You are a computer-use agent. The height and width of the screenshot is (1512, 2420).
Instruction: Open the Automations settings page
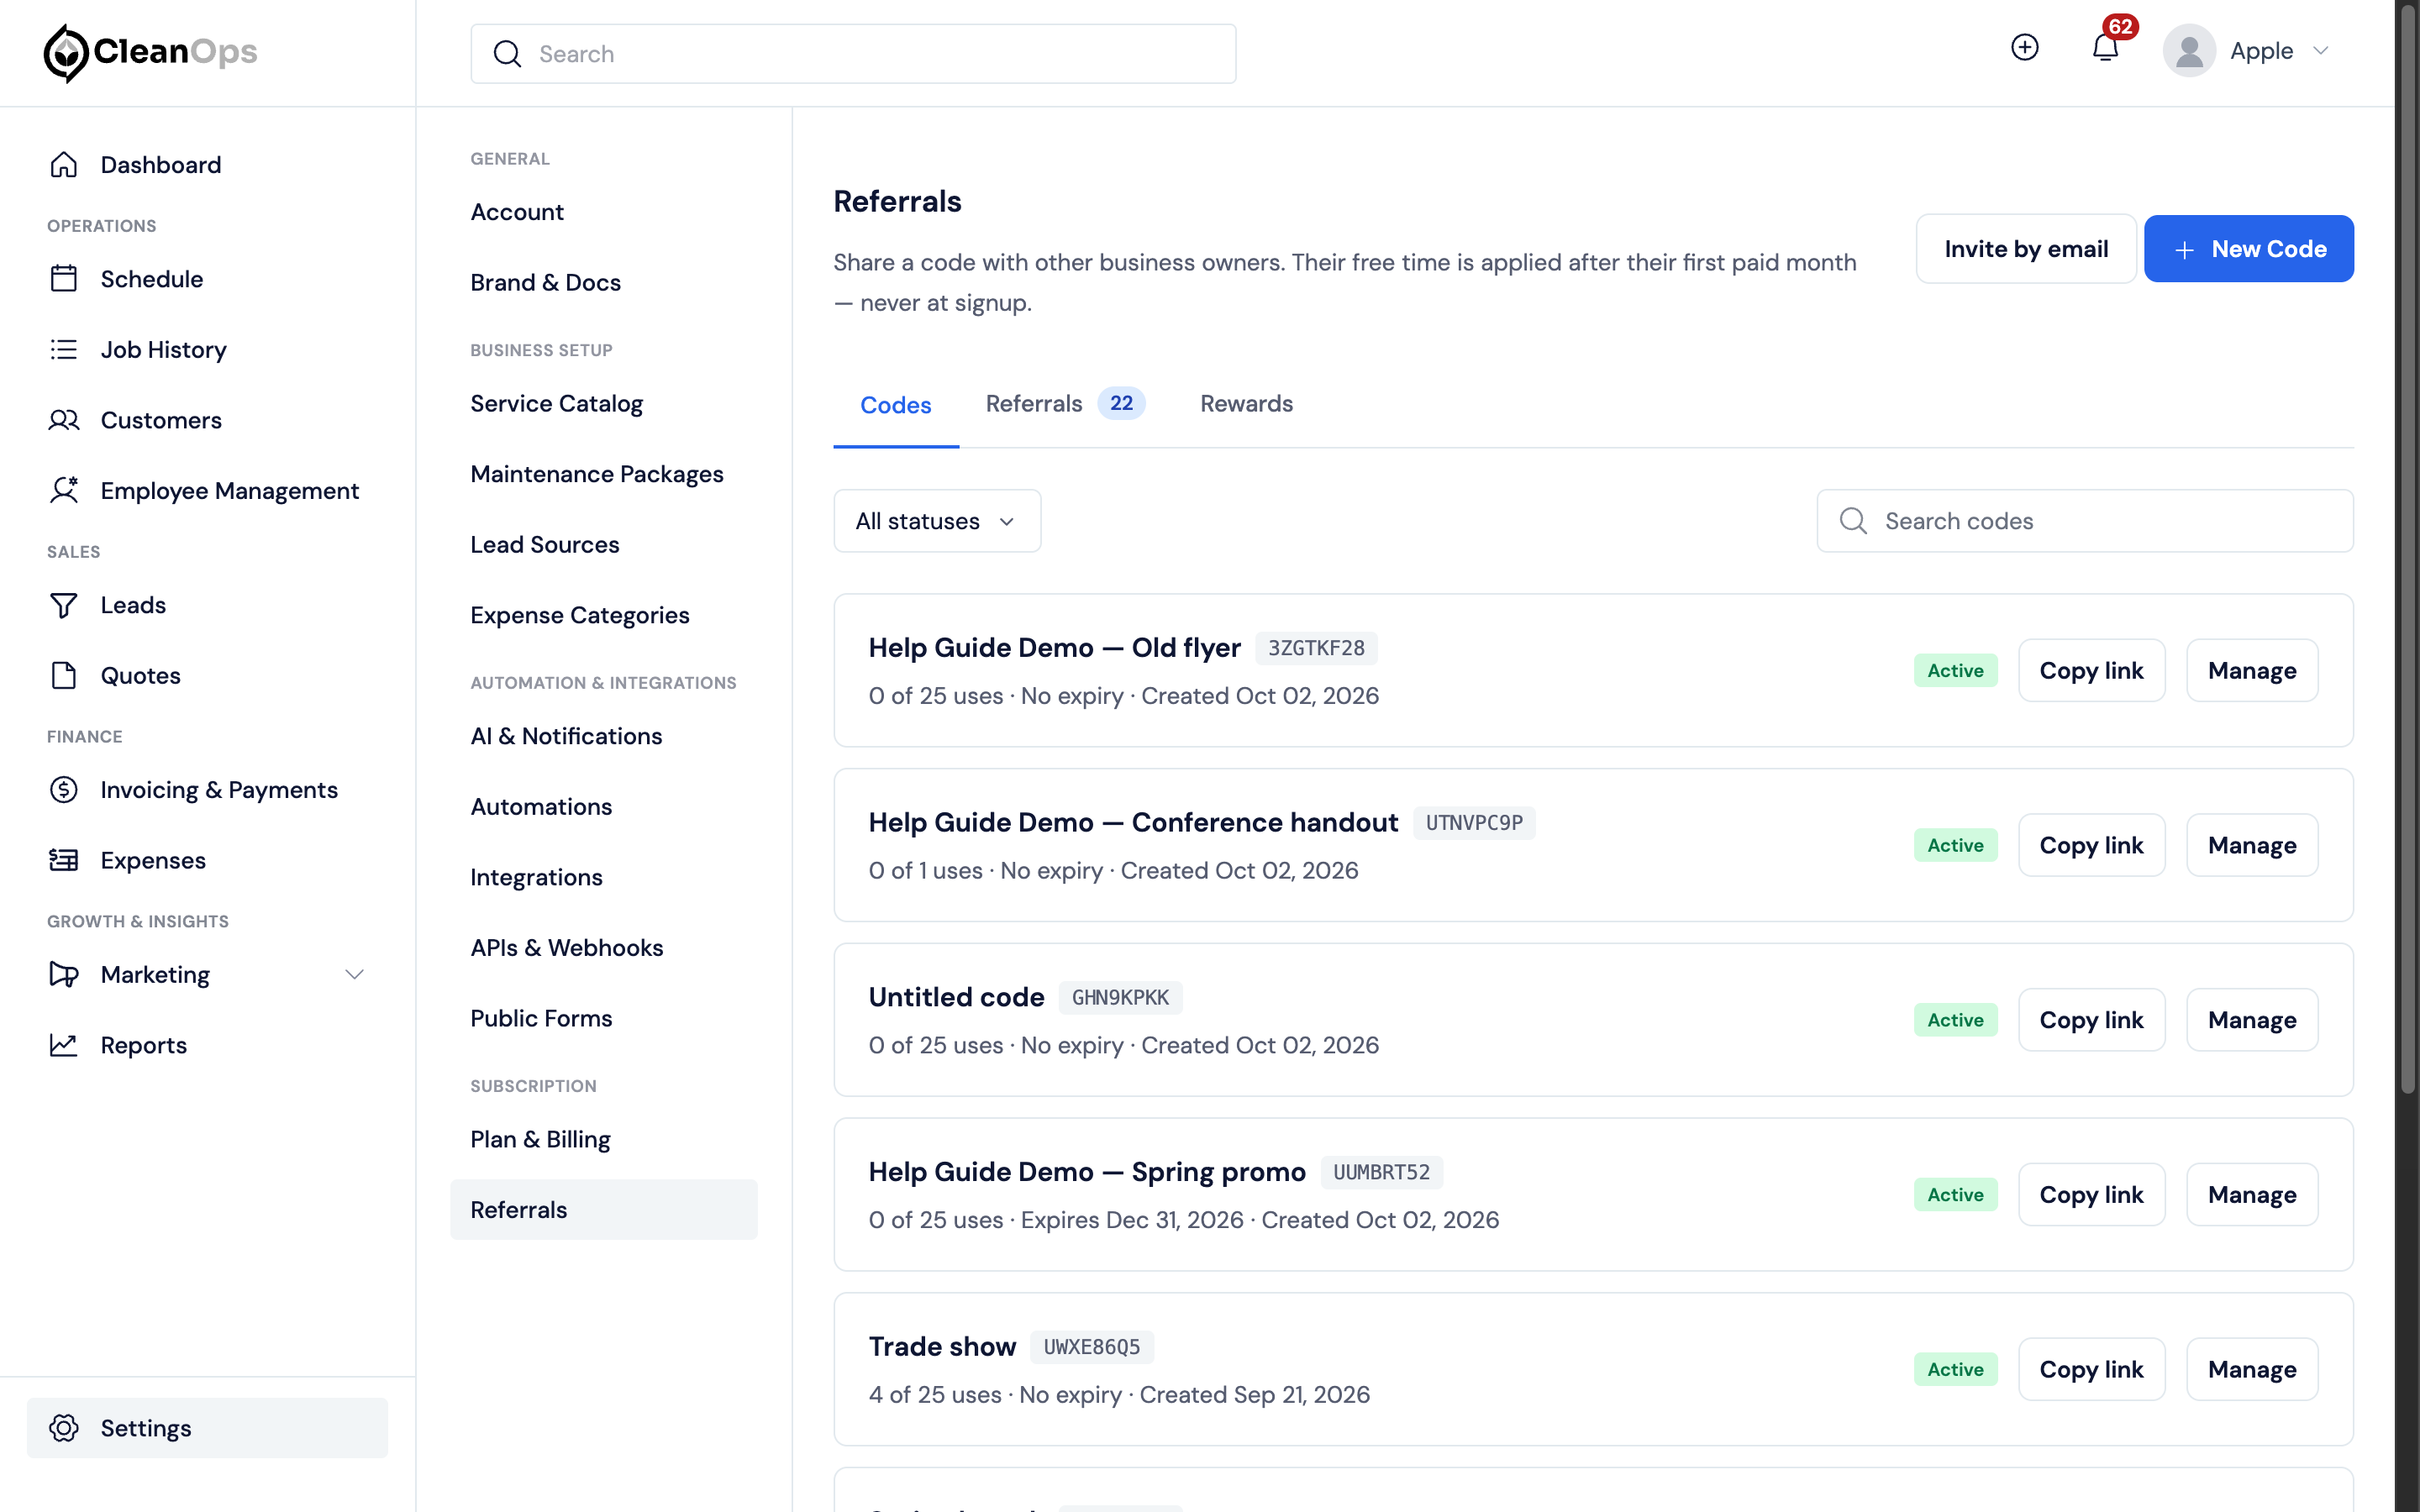click(x=541, y=807)
